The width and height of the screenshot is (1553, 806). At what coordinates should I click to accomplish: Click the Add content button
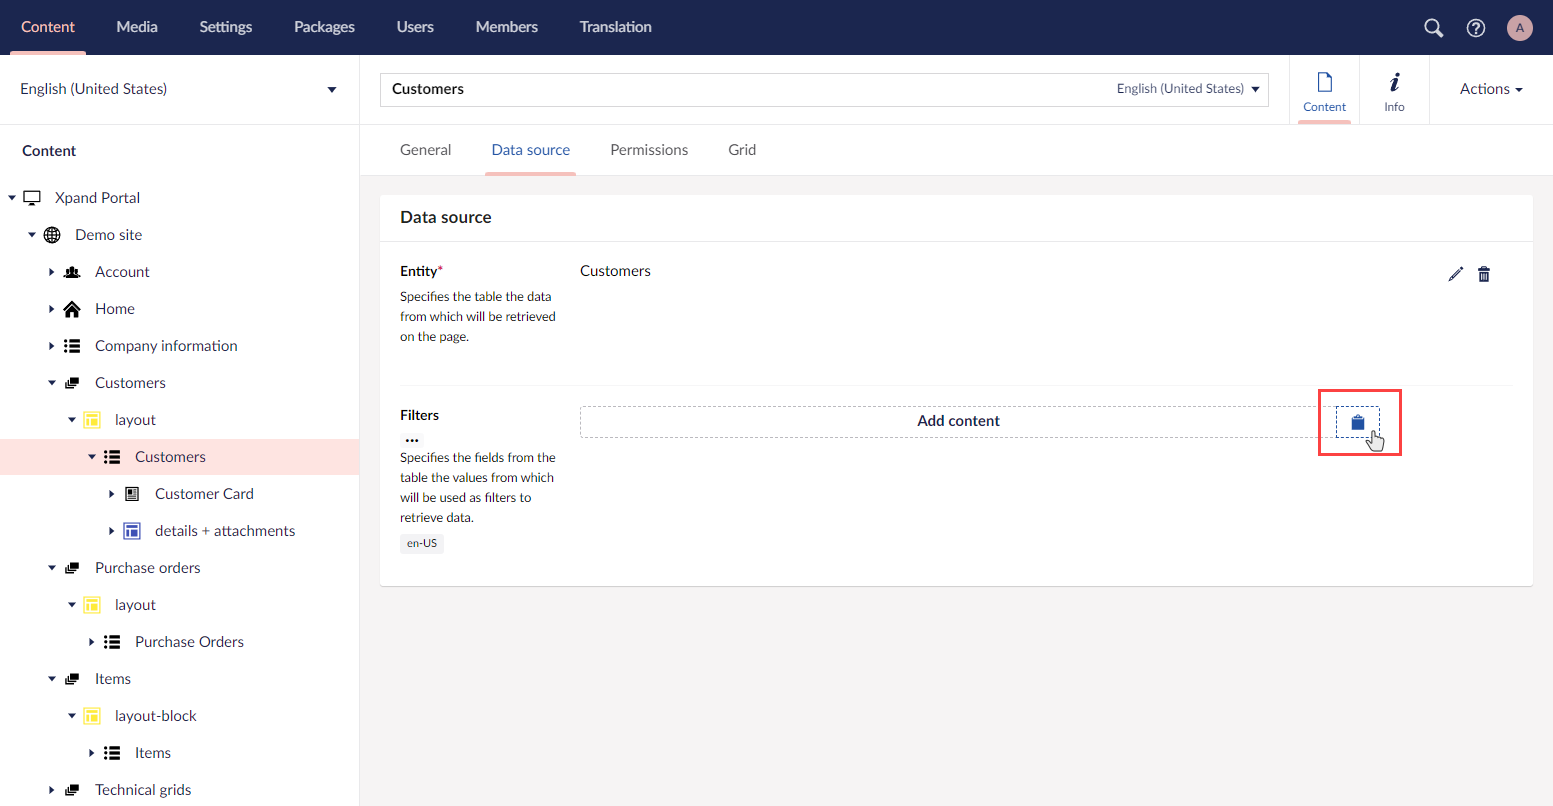point(957,421)
